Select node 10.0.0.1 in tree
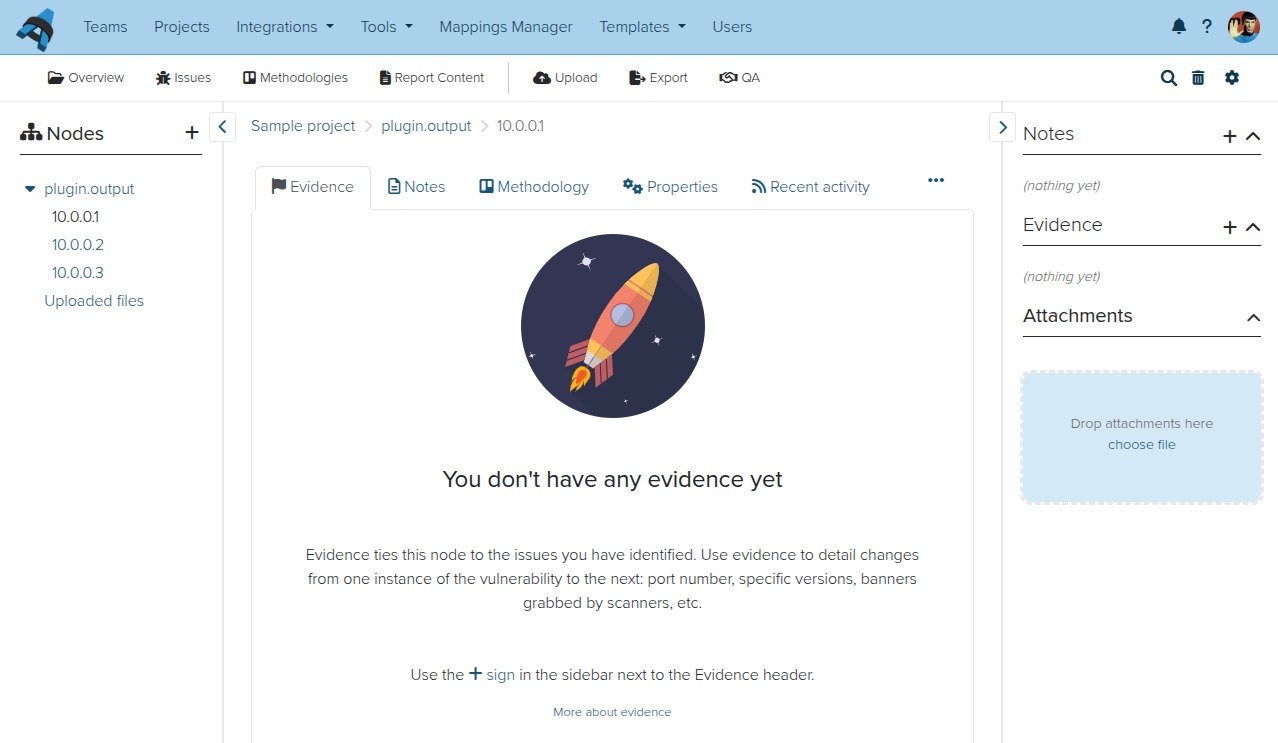1278x743 pixels. [x=75, y=217]
